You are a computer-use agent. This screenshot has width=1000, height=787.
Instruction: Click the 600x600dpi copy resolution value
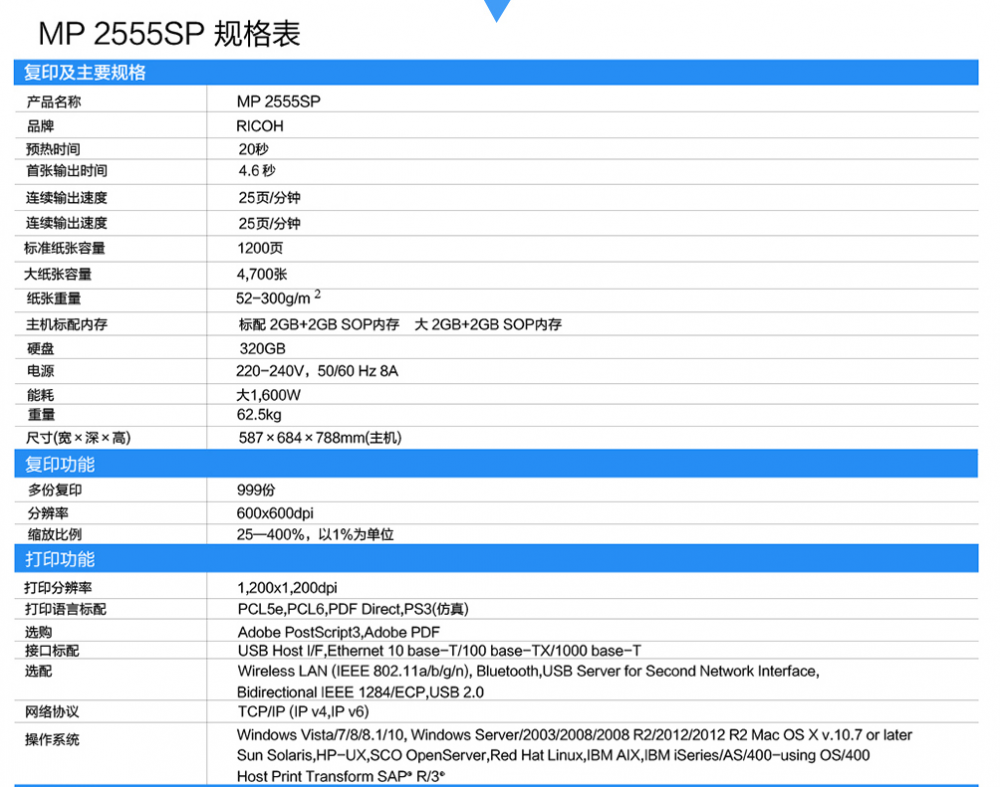(x=275, y=513)
